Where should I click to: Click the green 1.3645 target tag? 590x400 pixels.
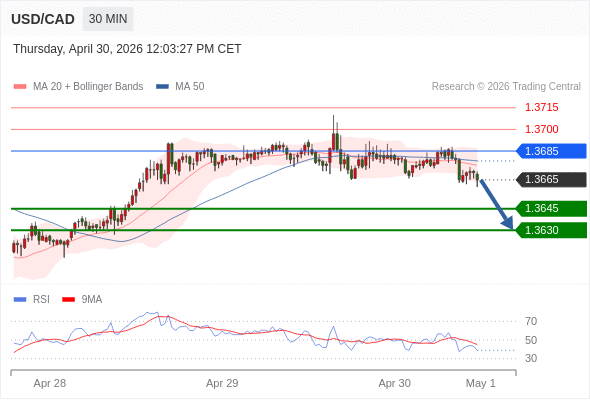551,208
